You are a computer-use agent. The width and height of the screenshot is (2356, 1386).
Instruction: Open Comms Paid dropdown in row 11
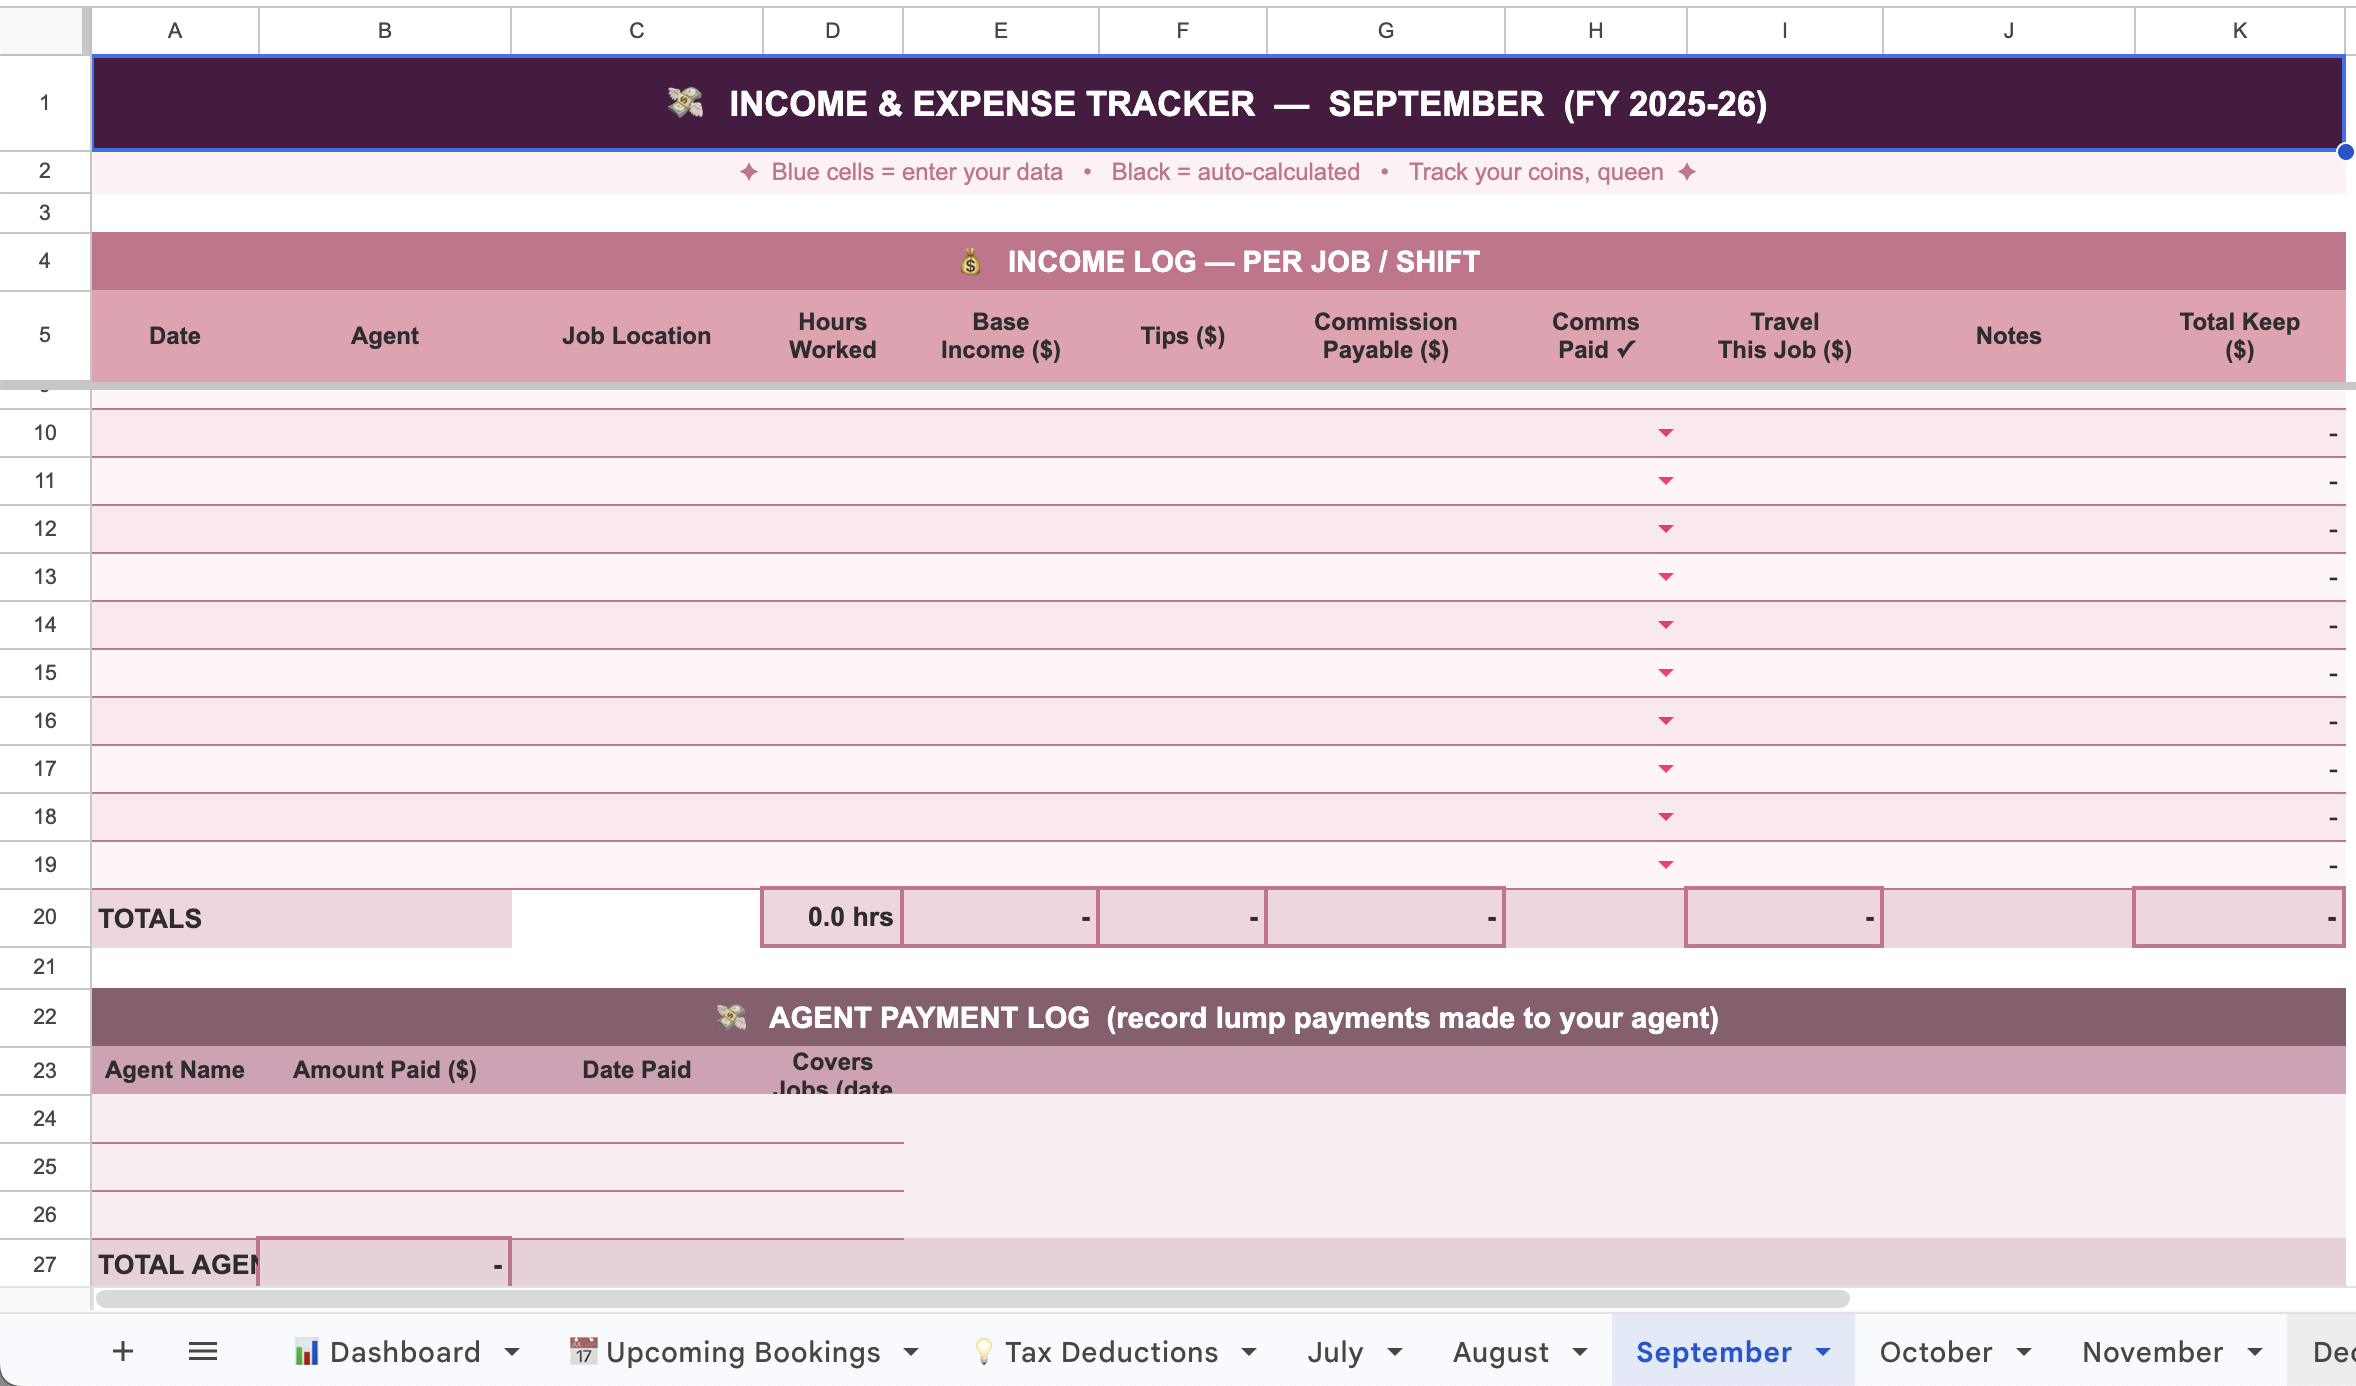pyautogui.click(x=1666, y=481)
